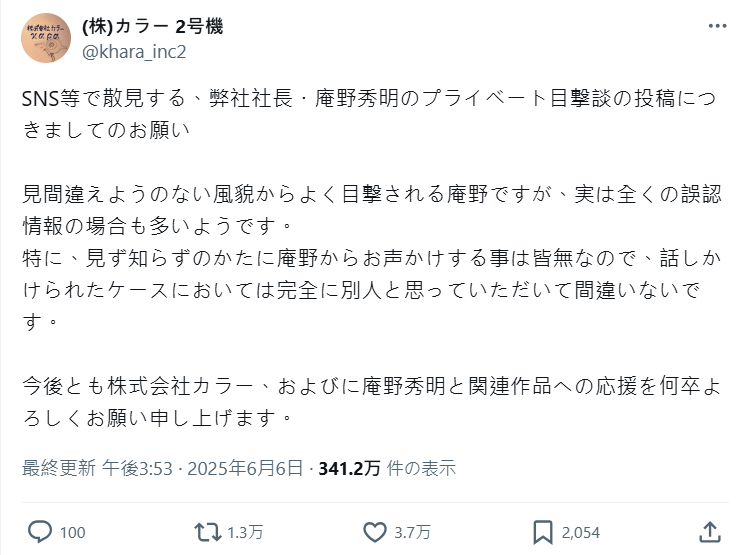Click the @khara_inc2 handle
Screen dimensions: 745x555
tap(134, 51)
